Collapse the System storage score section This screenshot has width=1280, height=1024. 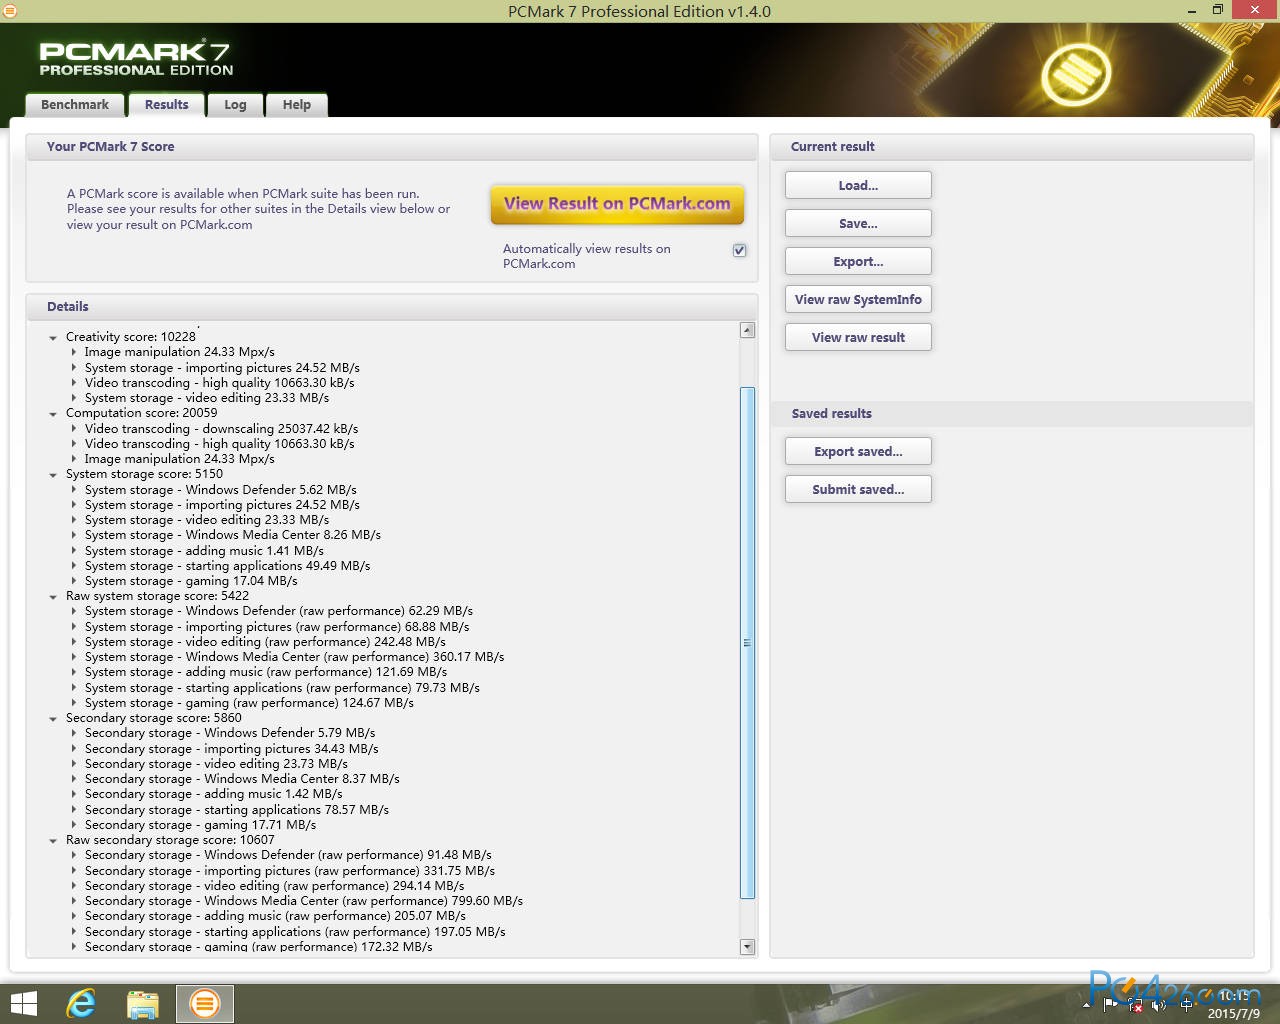click(x=53, y=475)
